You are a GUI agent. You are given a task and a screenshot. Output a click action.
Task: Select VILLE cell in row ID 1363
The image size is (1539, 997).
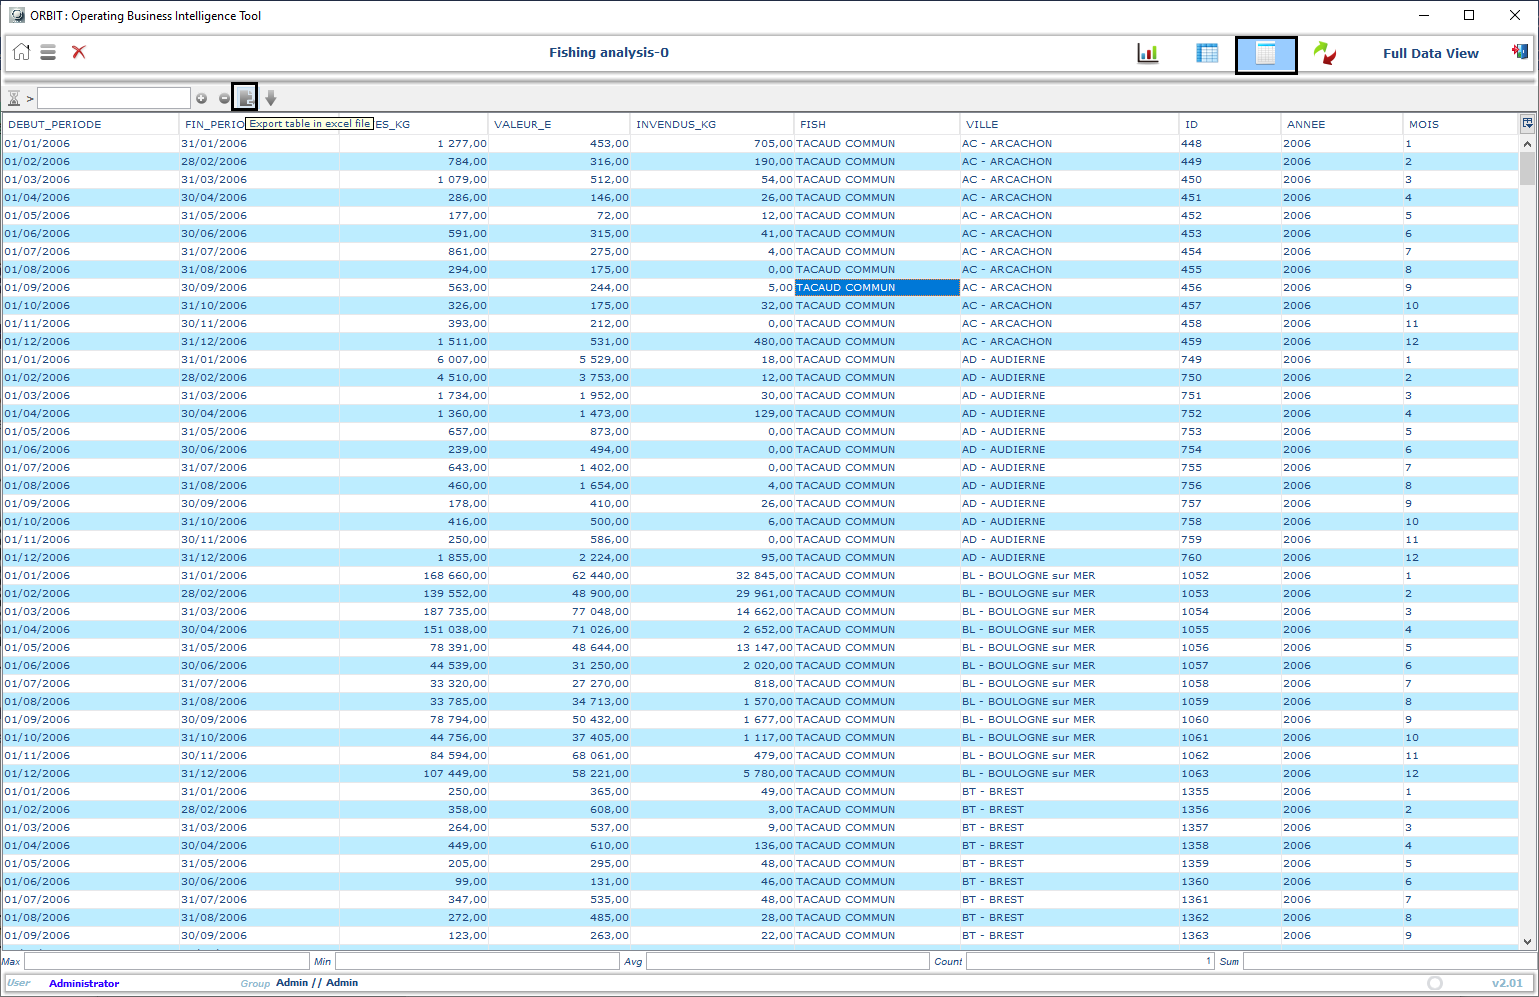pos(1069,935)
